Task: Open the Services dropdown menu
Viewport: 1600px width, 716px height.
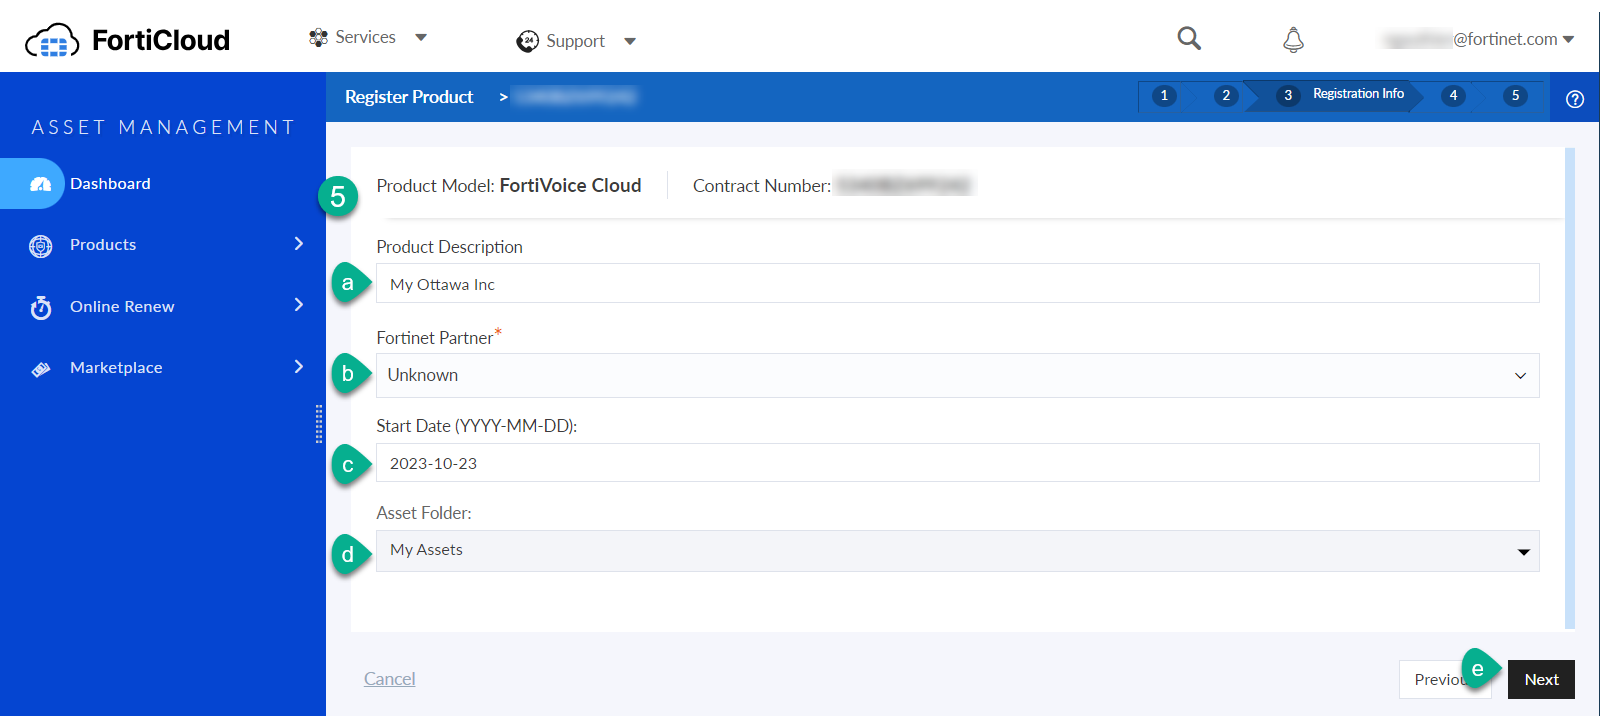Action: (367, 38)
